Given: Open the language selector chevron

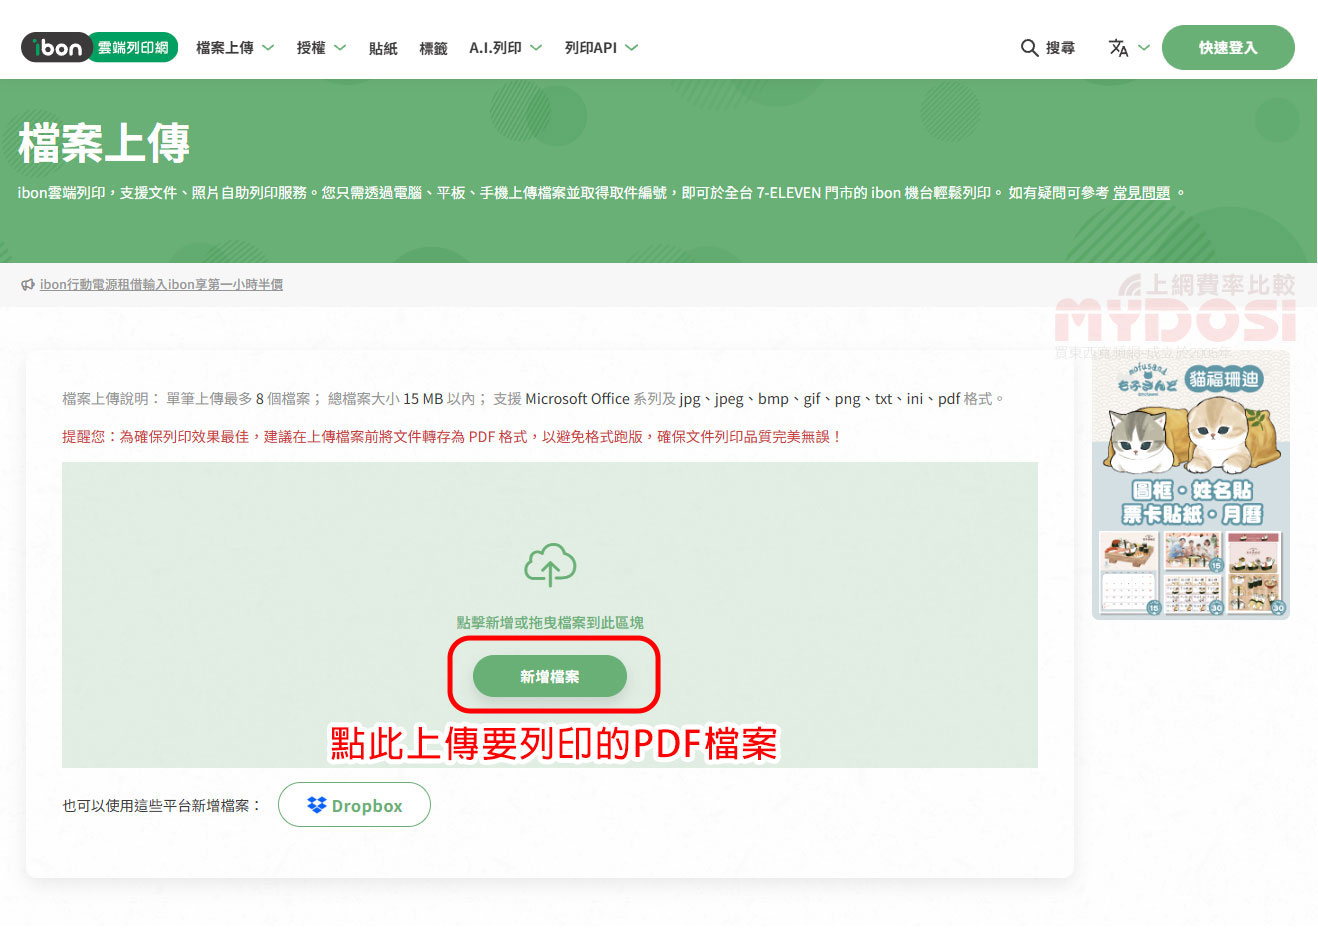Looking at the screenshot, I should coord(1144,48).
